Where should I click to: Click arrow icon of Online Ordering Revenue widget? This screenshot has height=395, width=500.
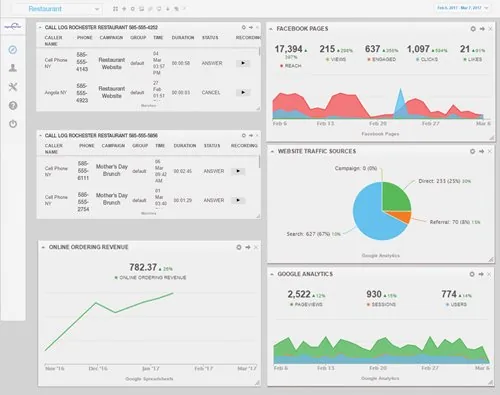[248, 247]
